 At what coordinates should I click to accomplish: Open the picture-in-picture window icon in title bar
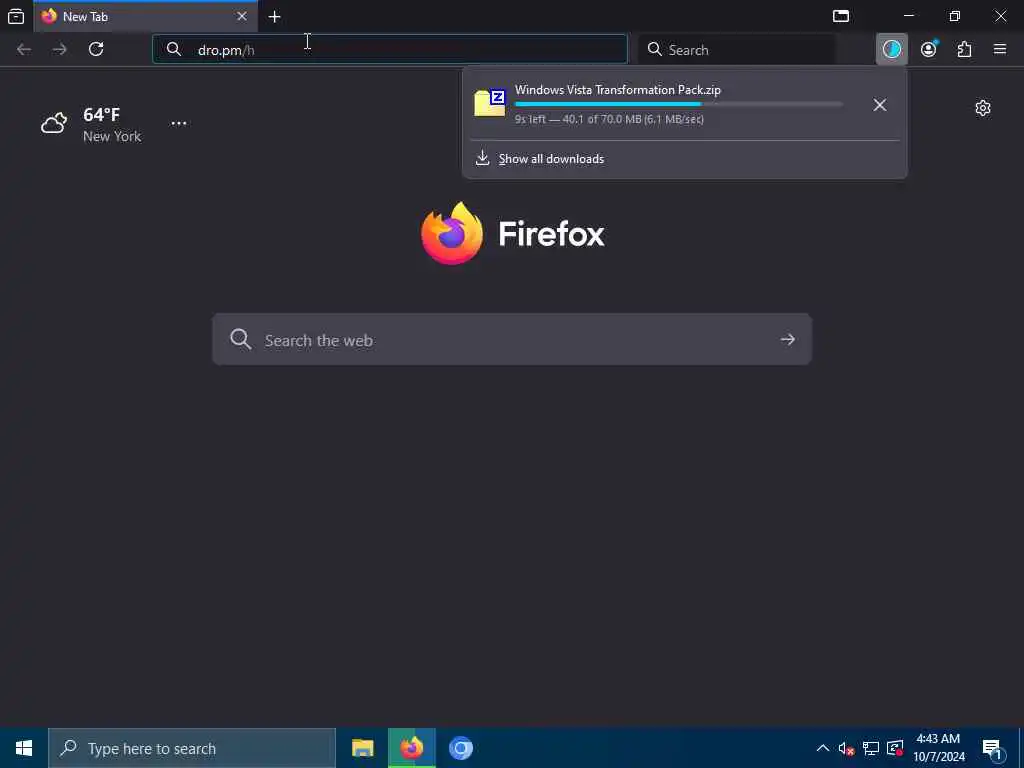841,16
